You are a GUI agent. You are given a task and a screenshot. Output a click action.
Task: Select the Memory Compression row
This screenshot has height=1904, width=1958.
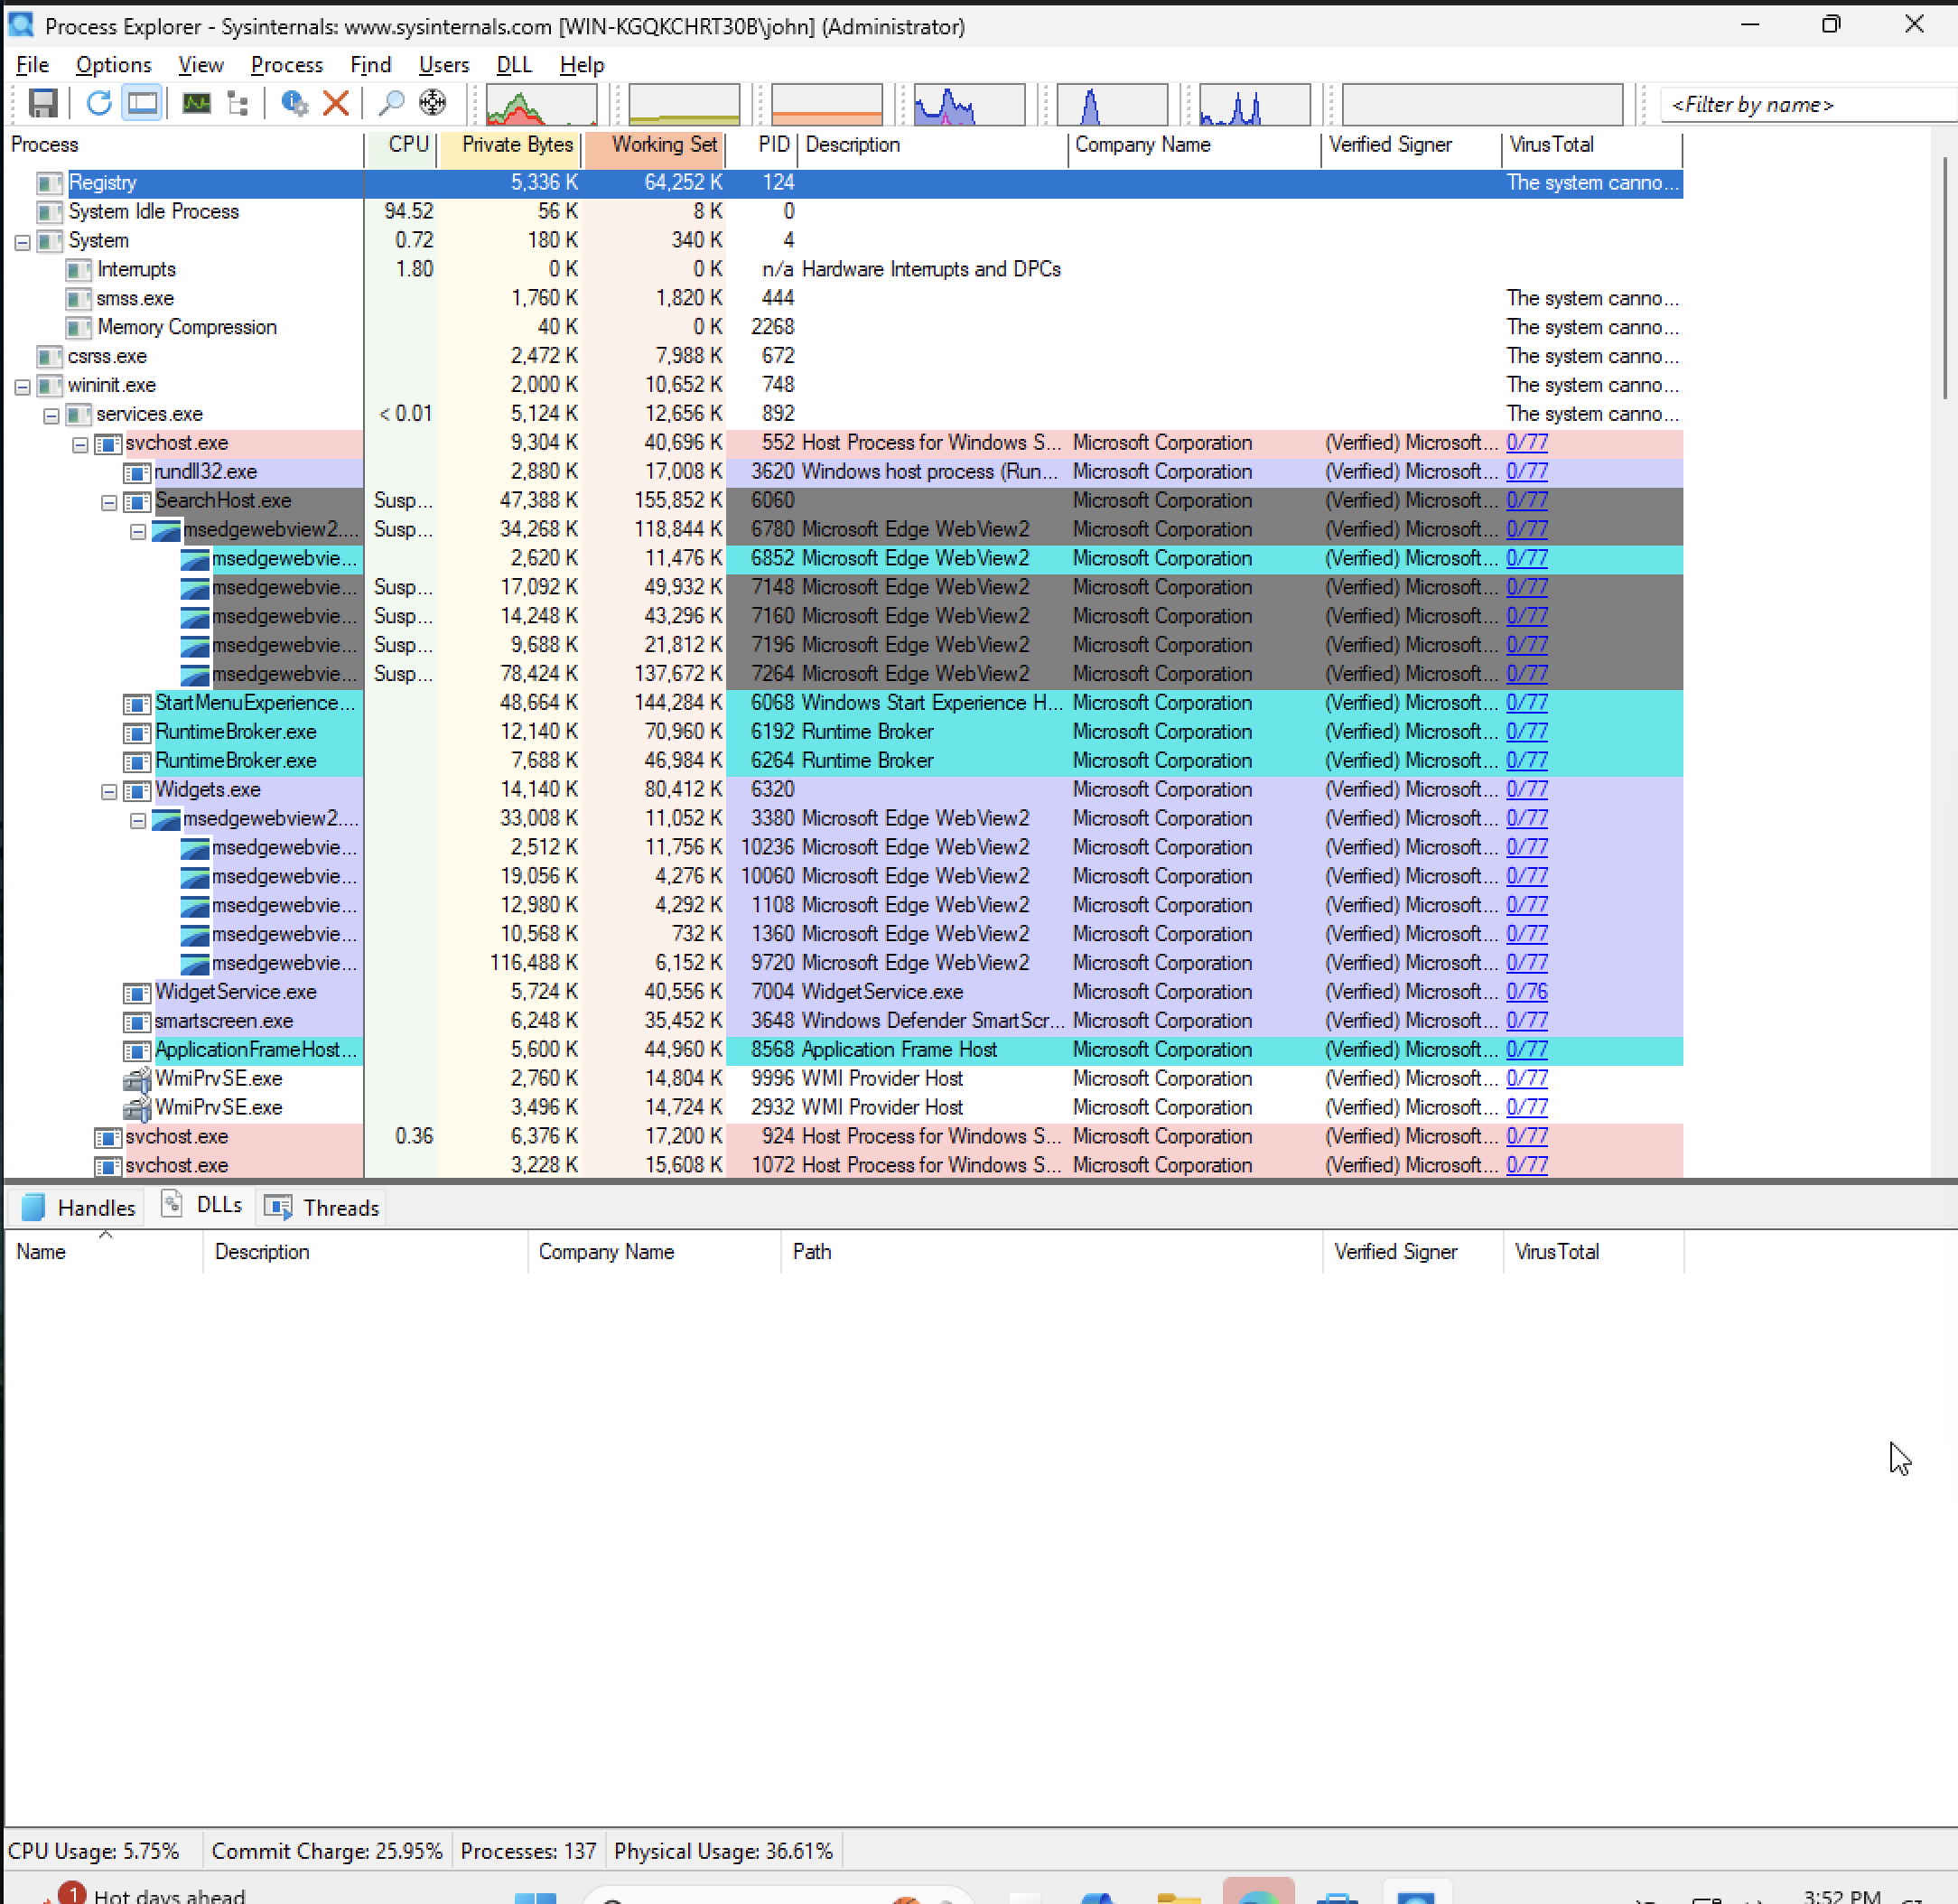coord(843,328)
